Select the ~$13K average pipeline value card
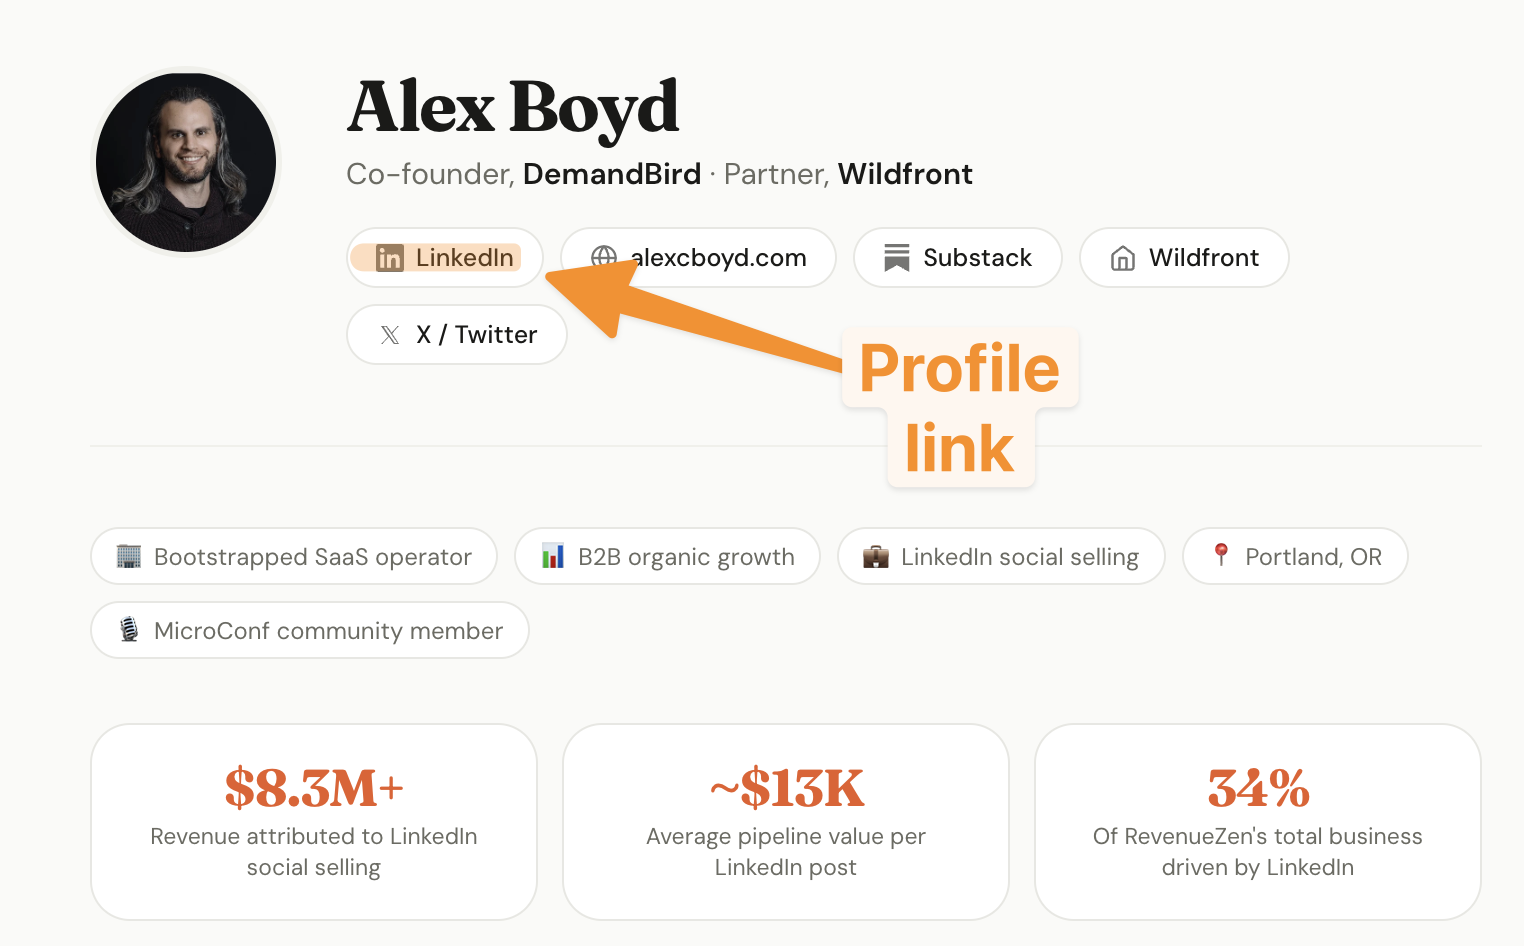 tap(785, 821)
